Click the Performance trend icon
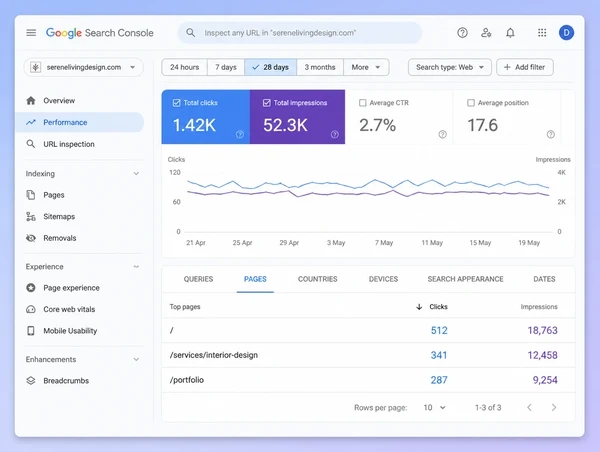Viewport: 600px width, 452px height. click(x=31, y=122)
